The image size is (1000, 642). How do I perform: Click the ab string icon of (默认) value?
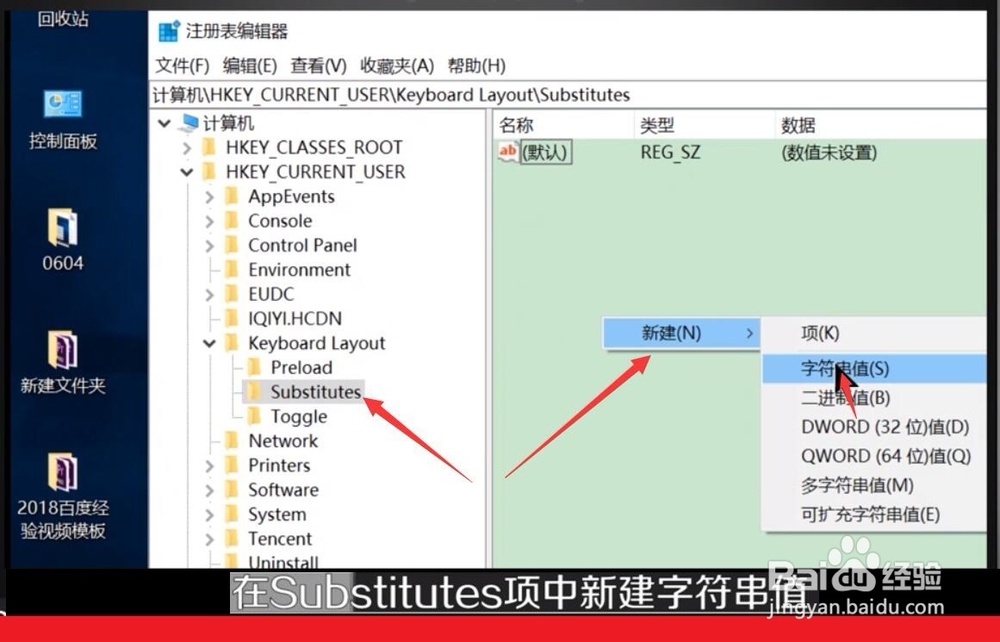pyautogui.click(x=508, y=152)
